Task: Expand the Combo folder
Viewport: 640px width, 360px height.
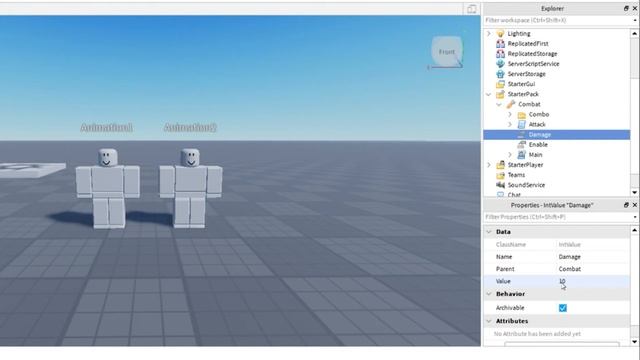Action: [510, 115]
